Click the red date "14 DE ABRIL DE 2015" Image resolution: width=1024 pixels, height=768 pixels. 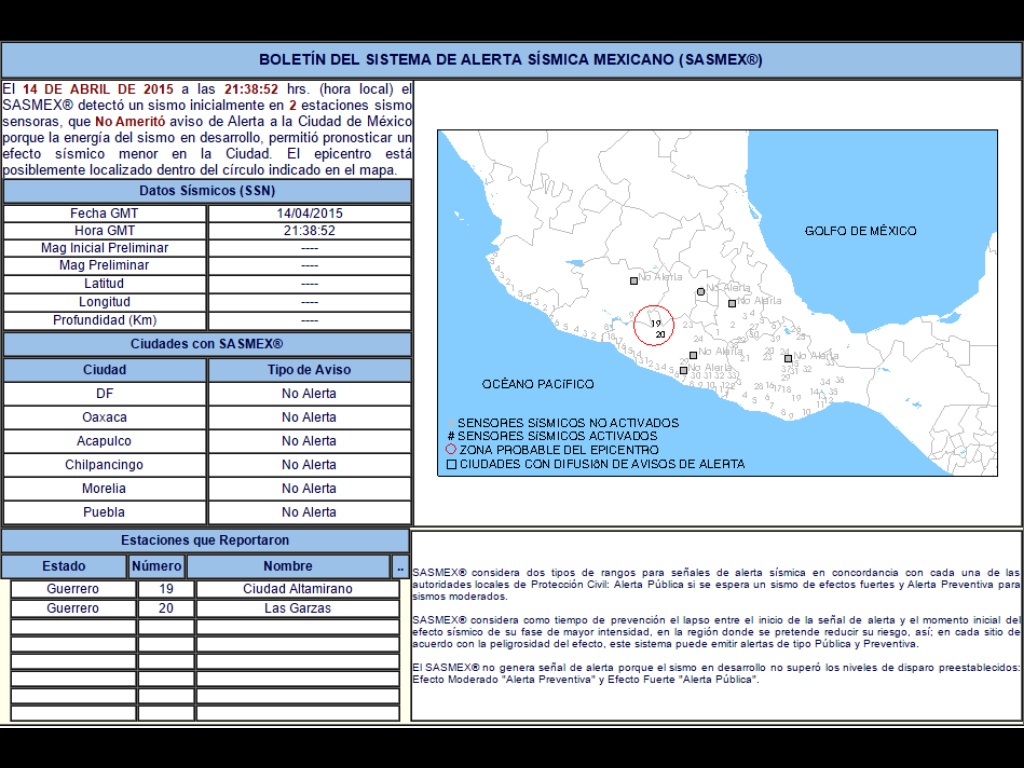point(98,89)
